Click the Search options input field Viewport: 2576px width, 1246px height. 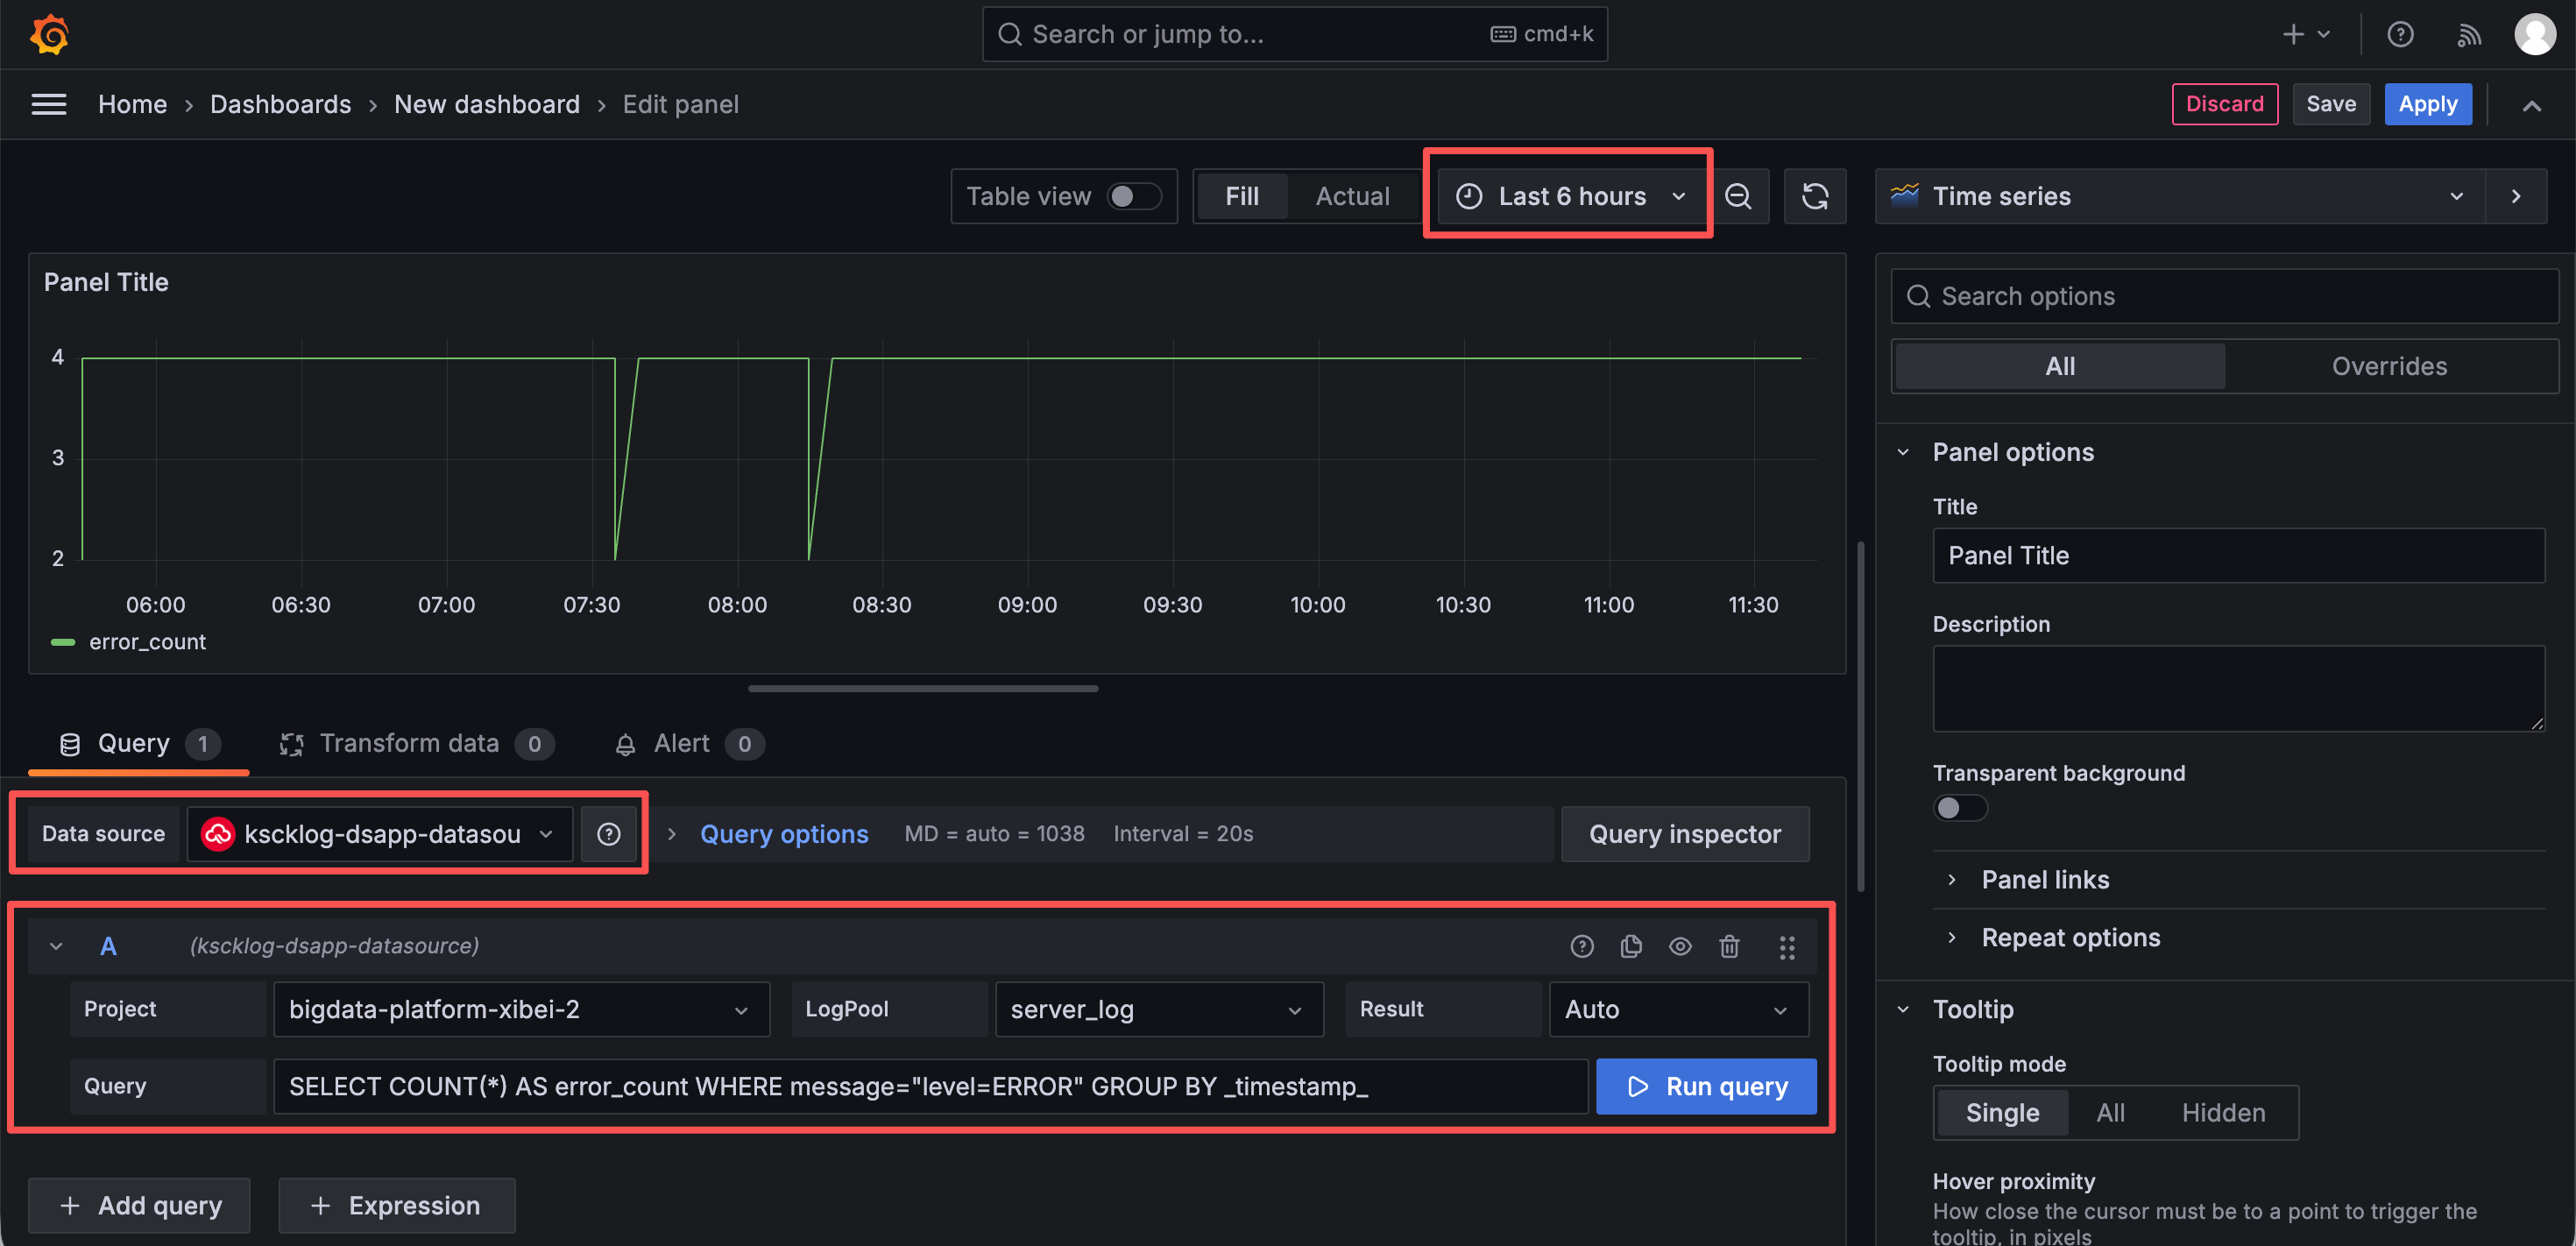(x=2224, y=296)
